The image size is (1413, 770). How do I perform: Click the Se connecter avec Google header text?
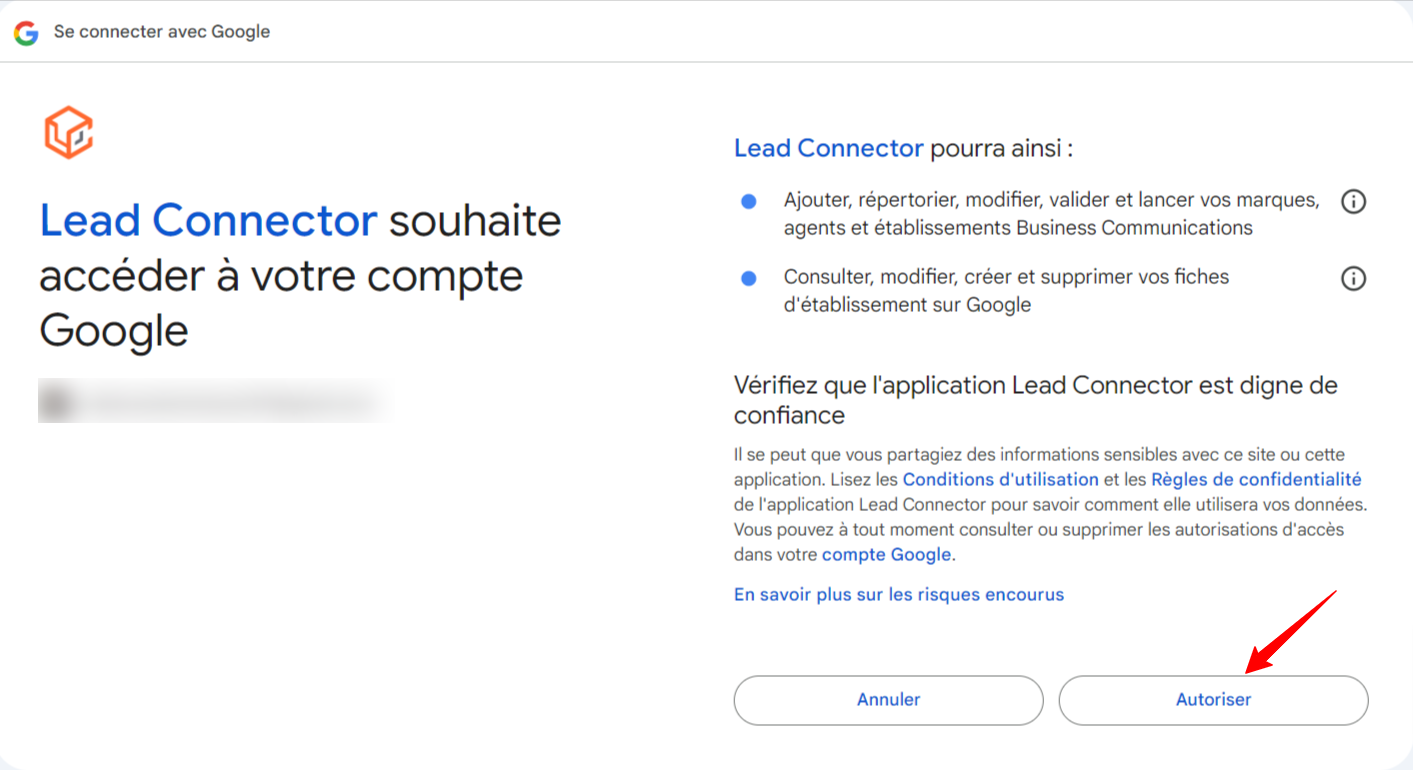click(x=162, y=32)
